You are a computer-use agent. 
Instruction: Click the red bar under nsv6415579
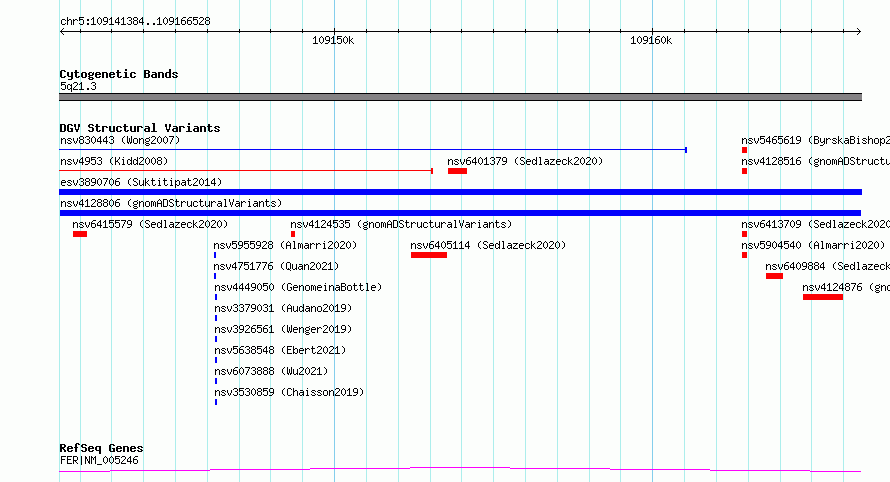(80, 234)
